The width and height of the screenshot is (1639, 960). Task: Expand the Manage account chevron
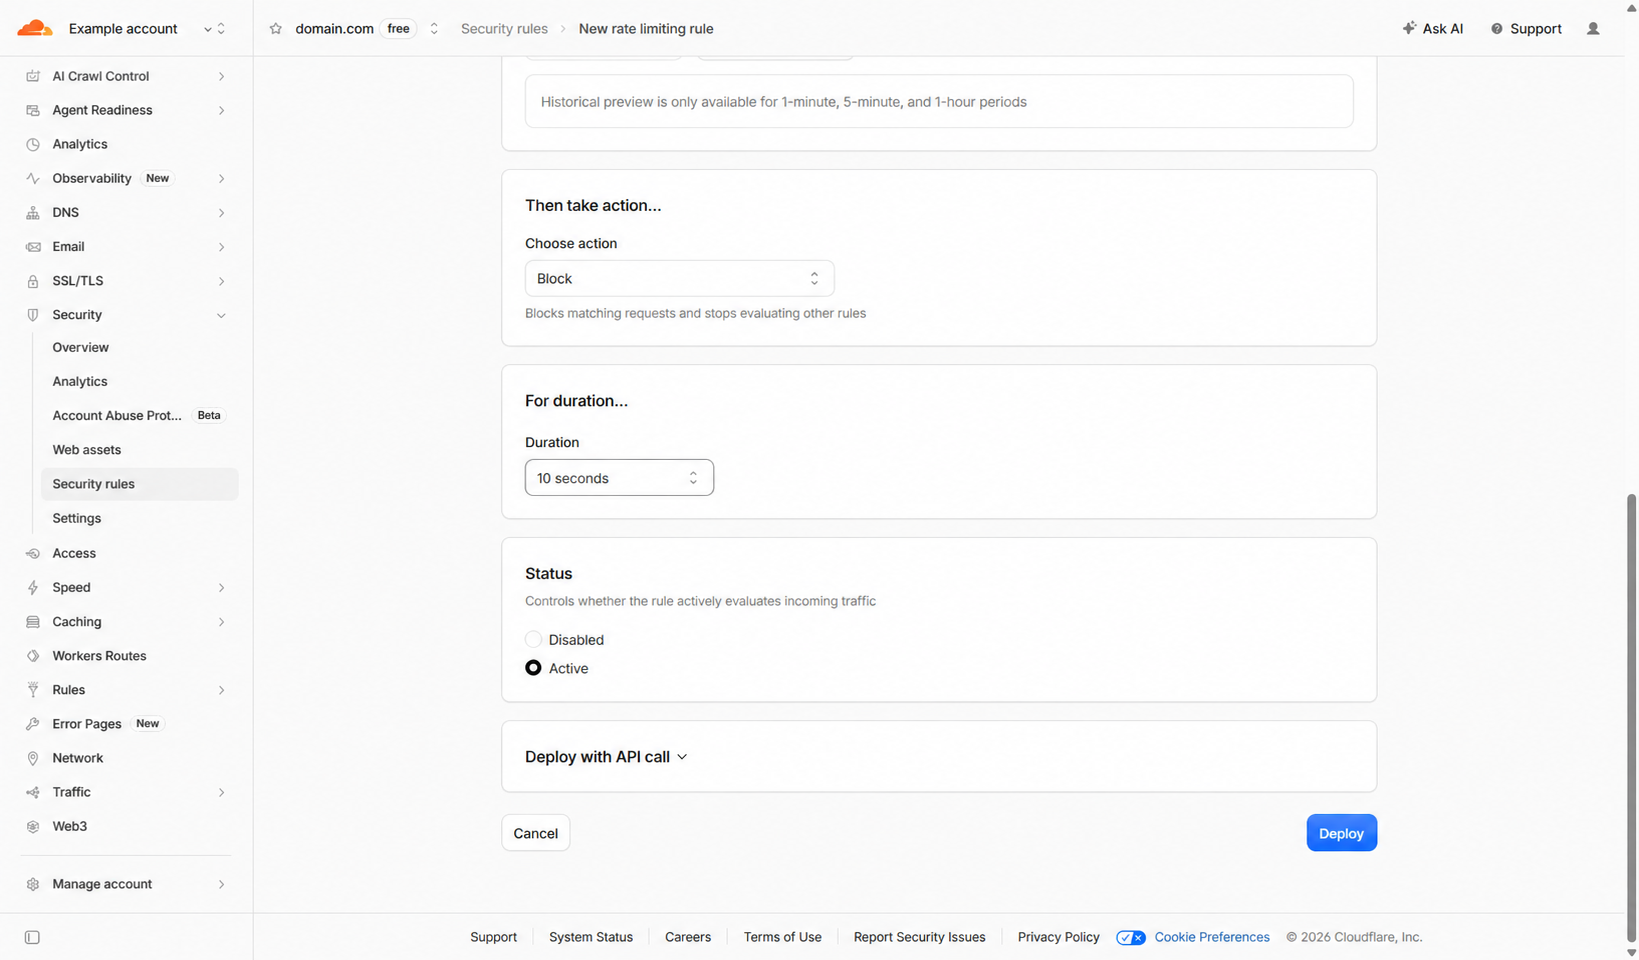pyautogui.click(x=221, y=884)
